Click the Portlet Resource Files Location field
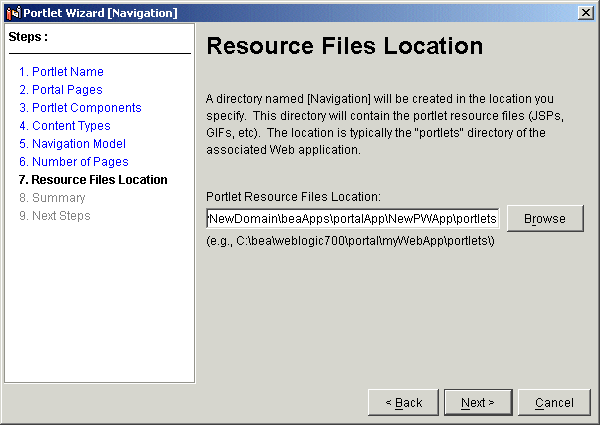 (352, 218)
